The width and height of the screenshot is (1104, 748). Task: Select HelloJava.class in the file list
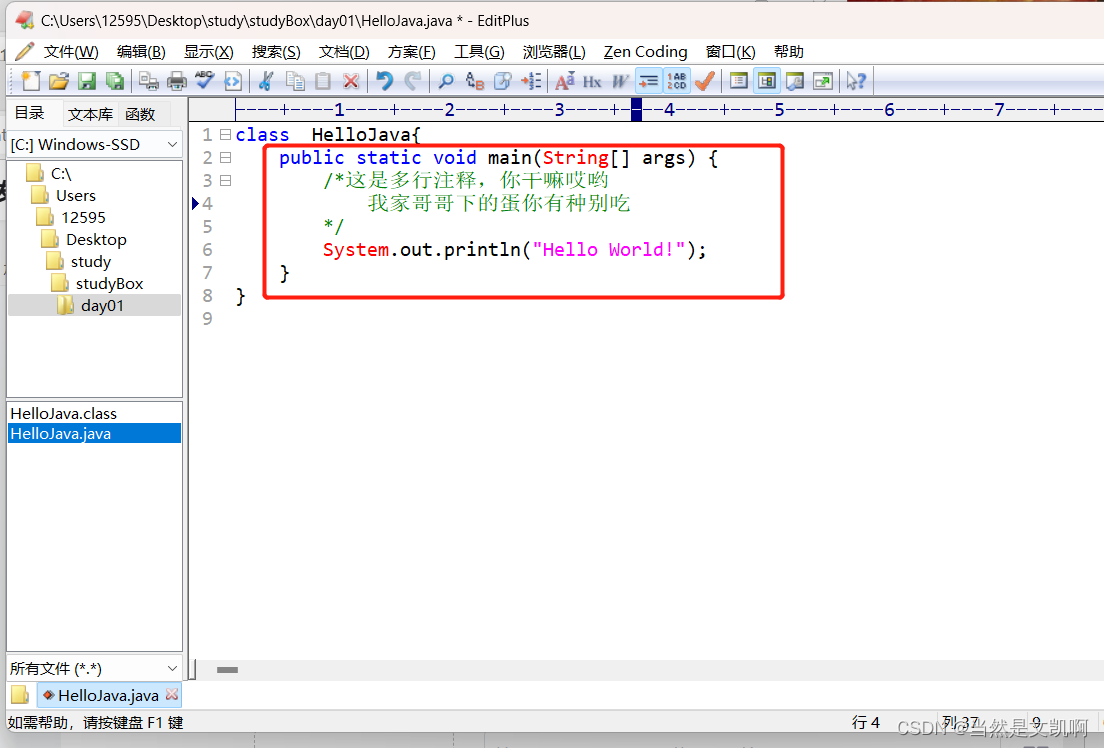coord(62,413)
